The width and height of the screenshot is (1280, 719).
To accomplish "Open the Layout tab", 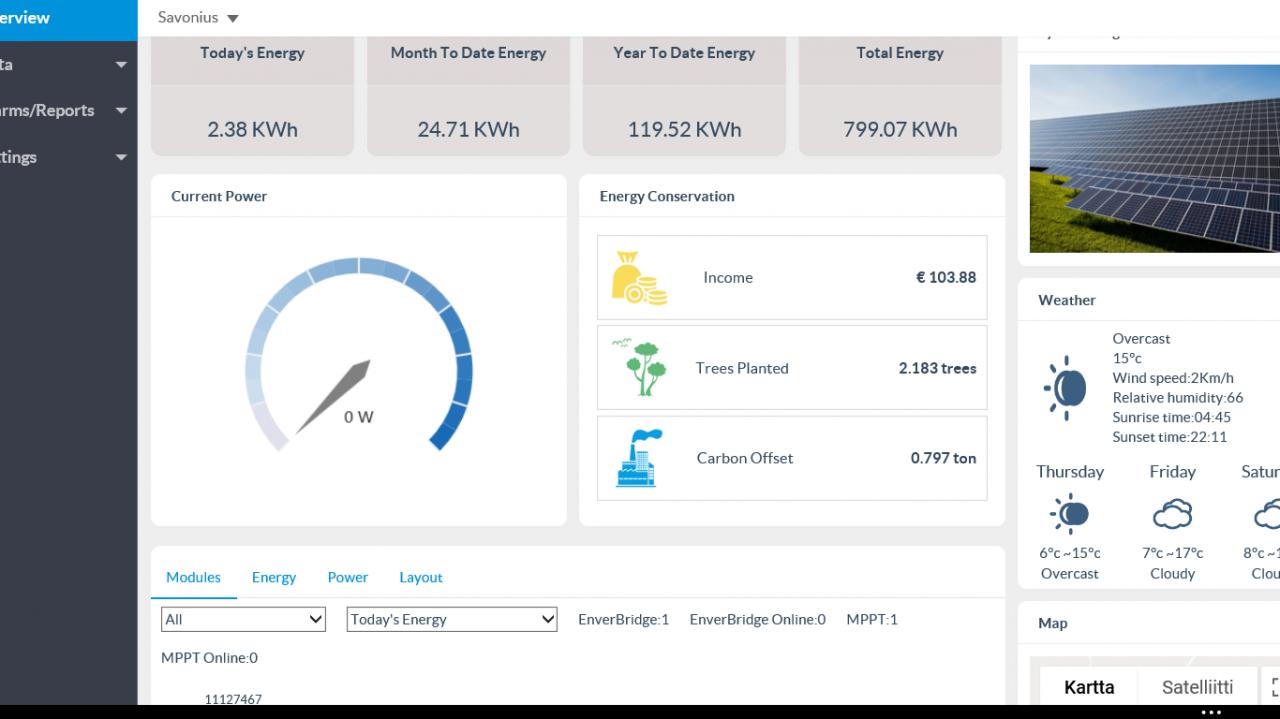I will tap(421, 577).
